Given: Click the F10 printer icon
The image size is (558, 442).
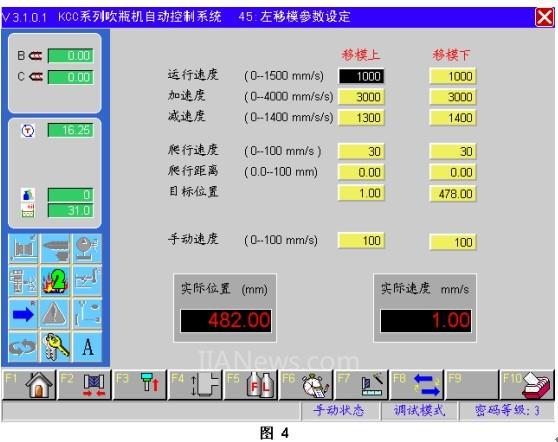Looking at the screenshot, I should (527, 385).
